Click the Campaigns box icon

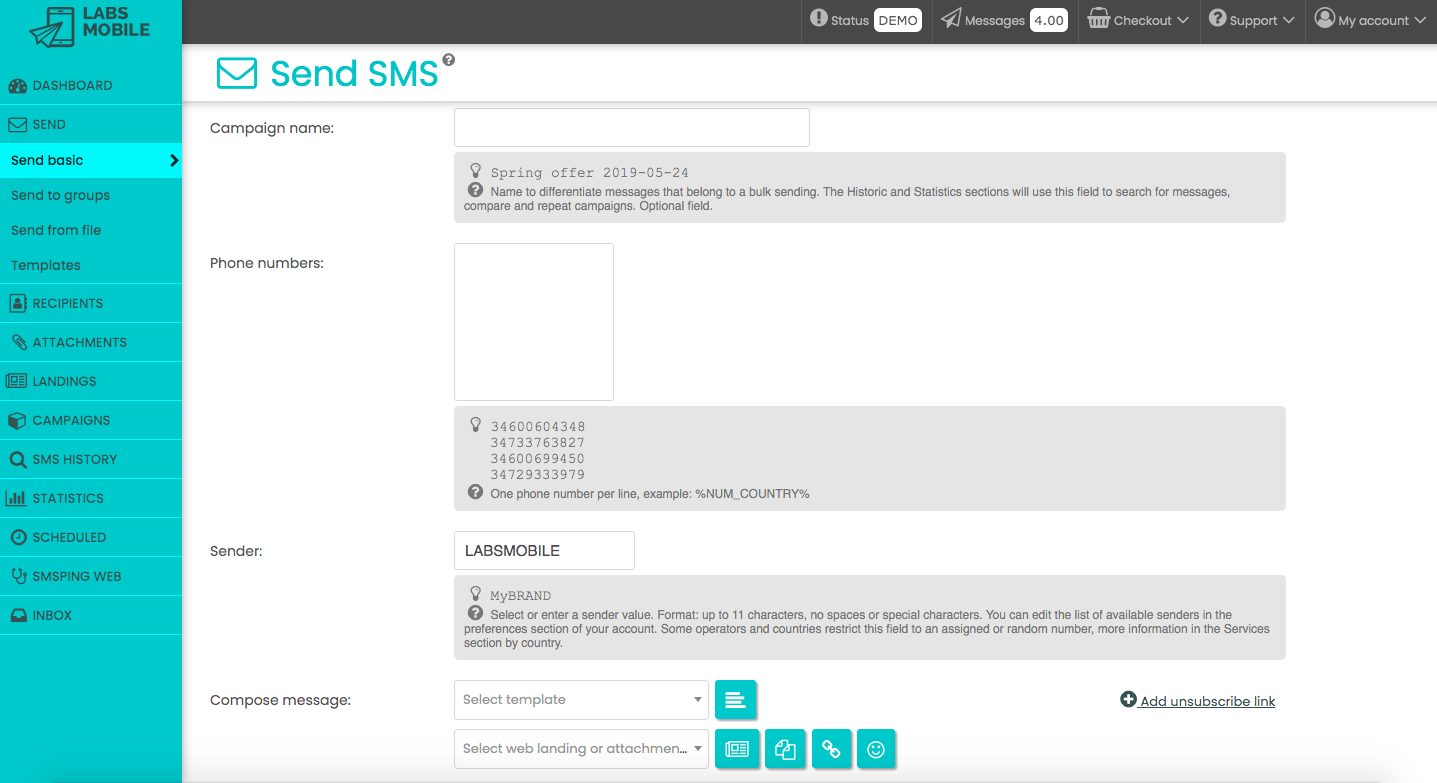point(17,420)
